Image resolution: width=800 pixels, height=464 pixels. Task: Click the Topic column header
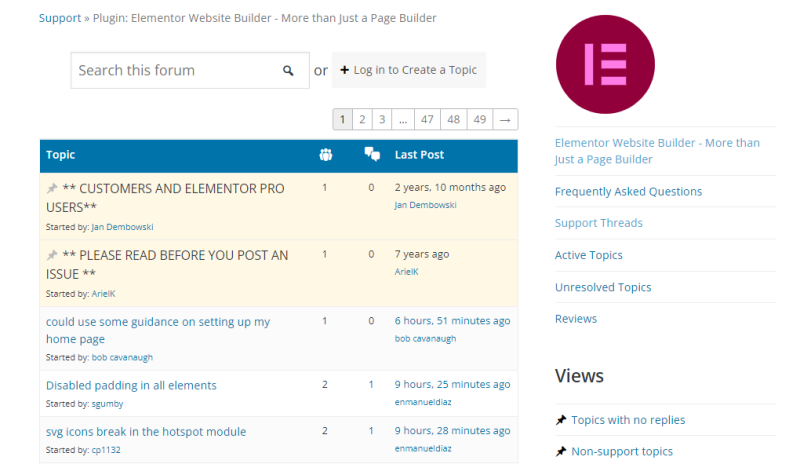pyautogui.click(x=60, y=155)
